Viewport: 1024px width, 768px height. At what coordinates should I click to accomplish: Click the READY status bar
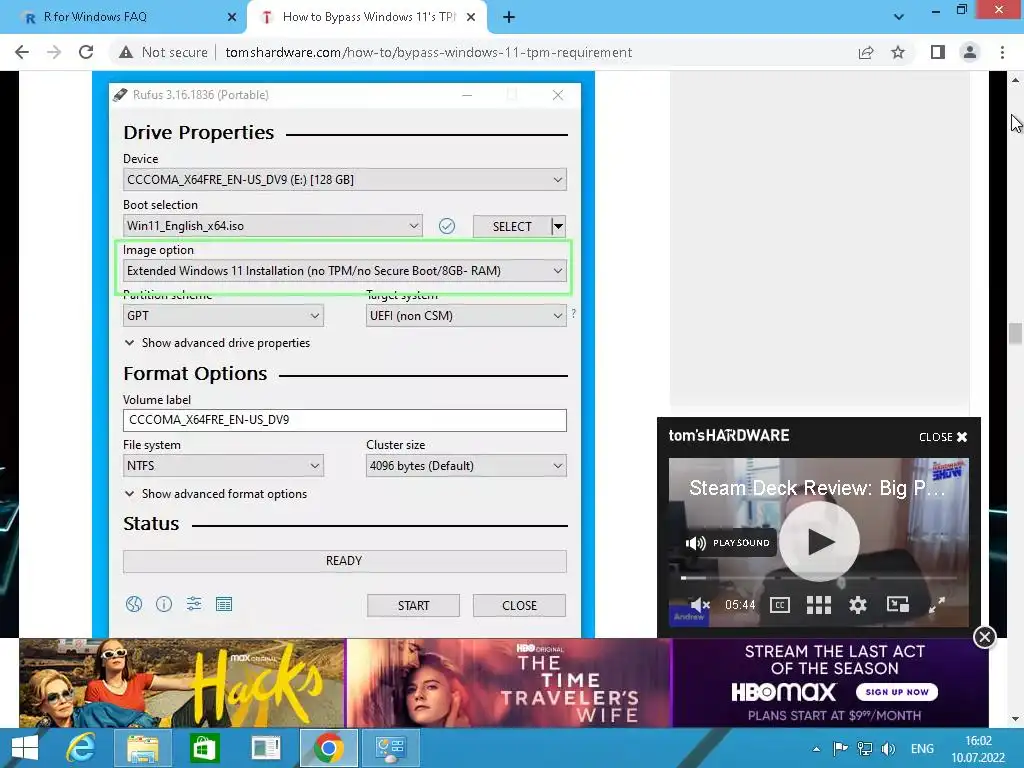[x=345, y=561]
